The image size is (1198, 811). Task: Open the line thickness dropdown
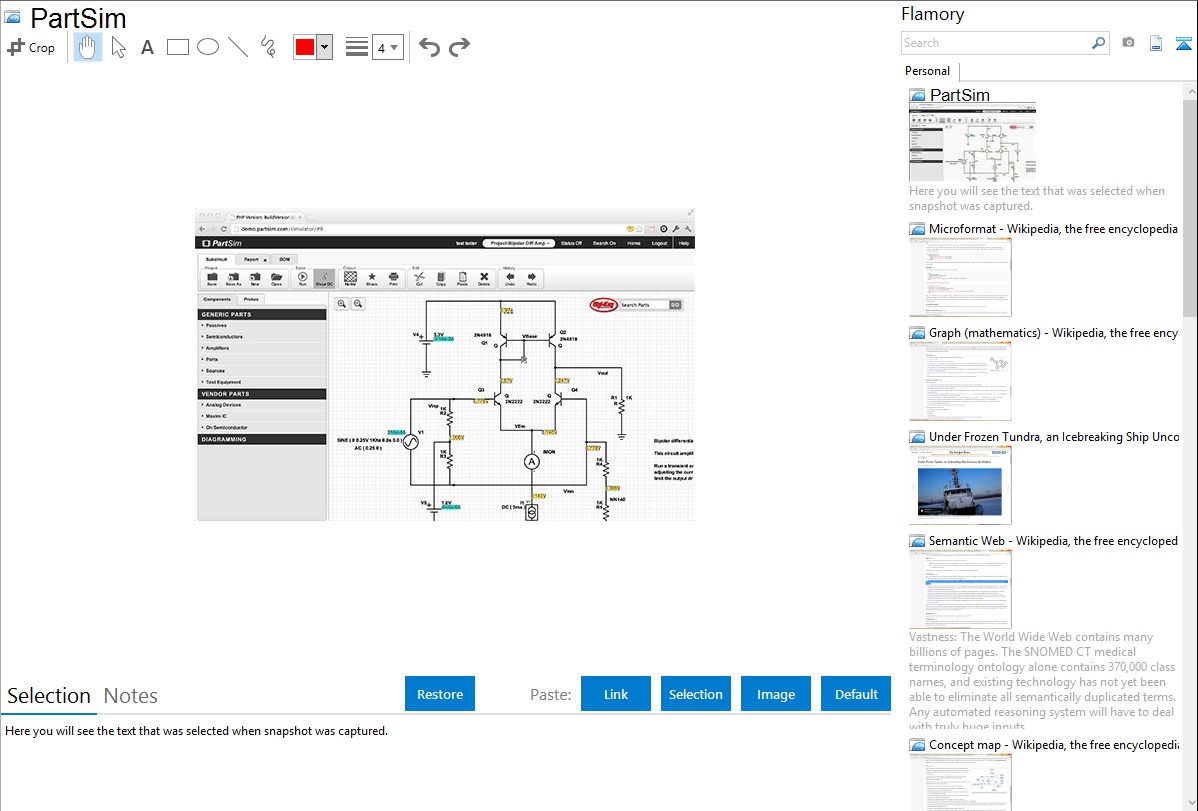[x=387, y=47]
